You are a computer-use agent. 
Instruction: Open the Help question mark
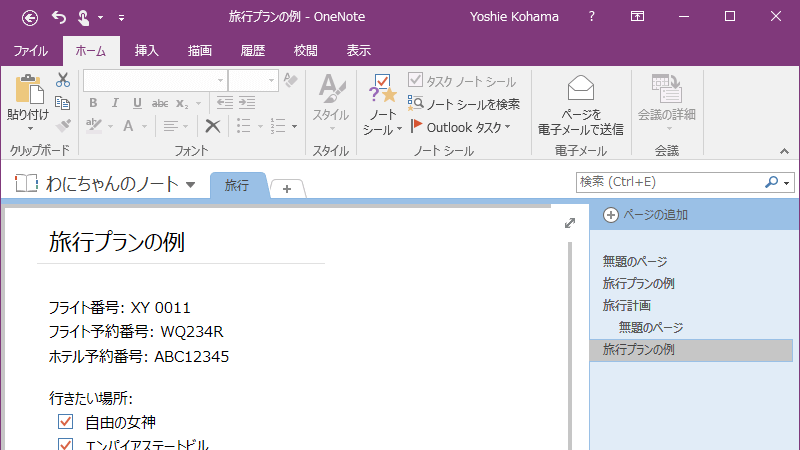(x=591, y=16)
